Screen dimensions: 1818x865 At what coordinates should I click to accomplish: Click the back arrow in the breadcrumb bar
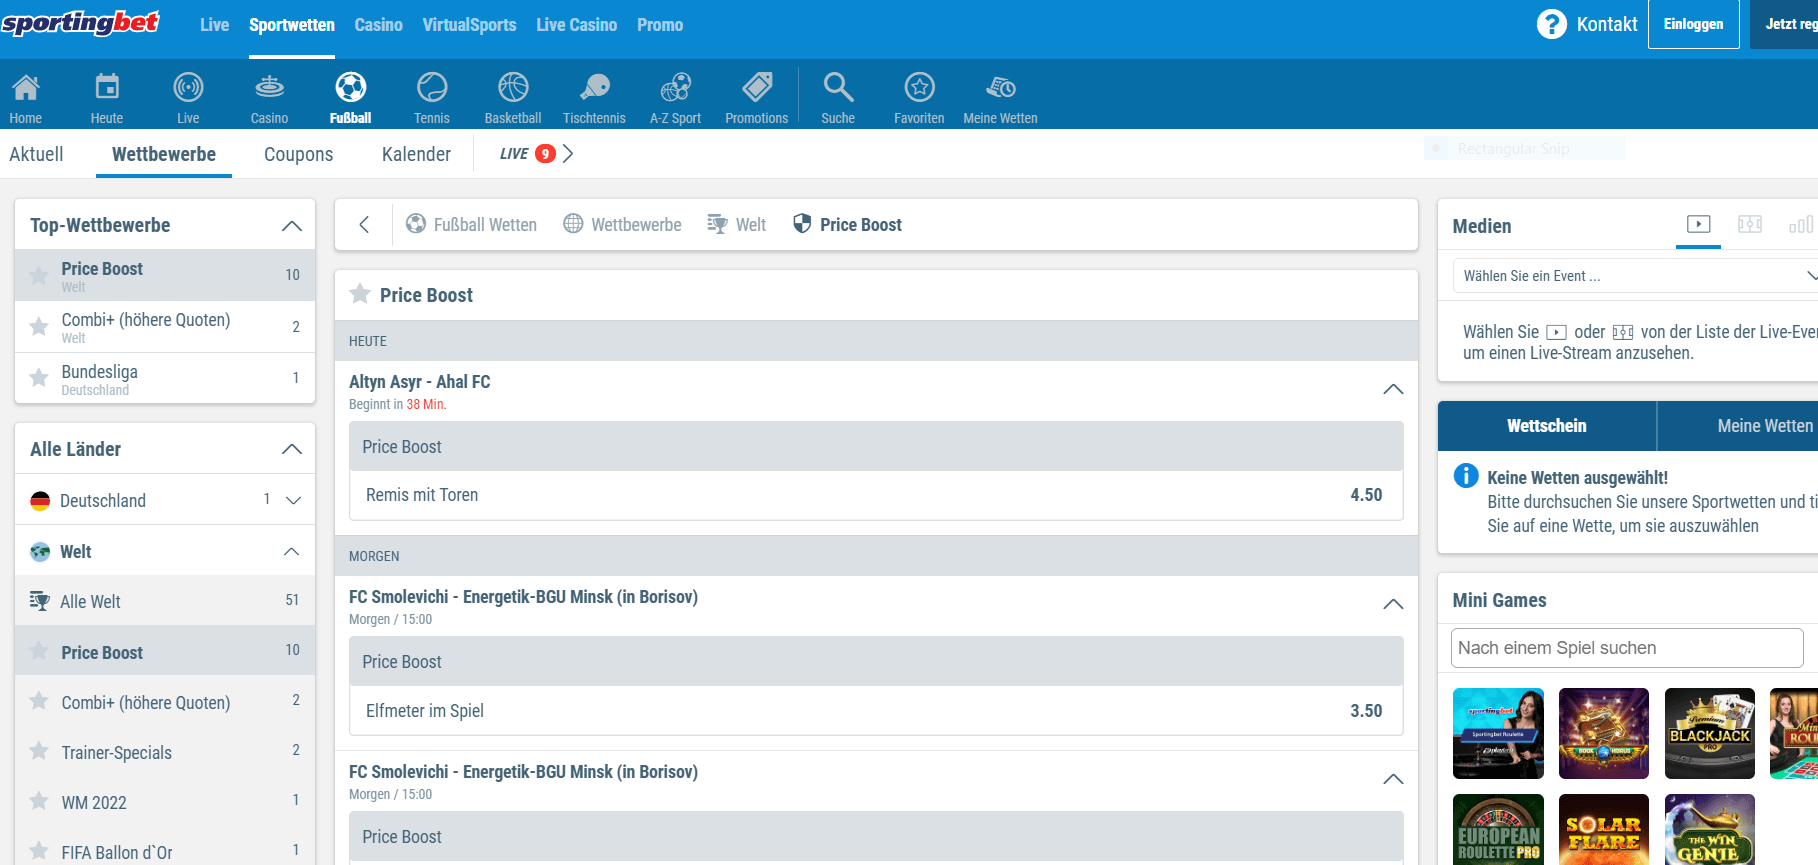364,225
